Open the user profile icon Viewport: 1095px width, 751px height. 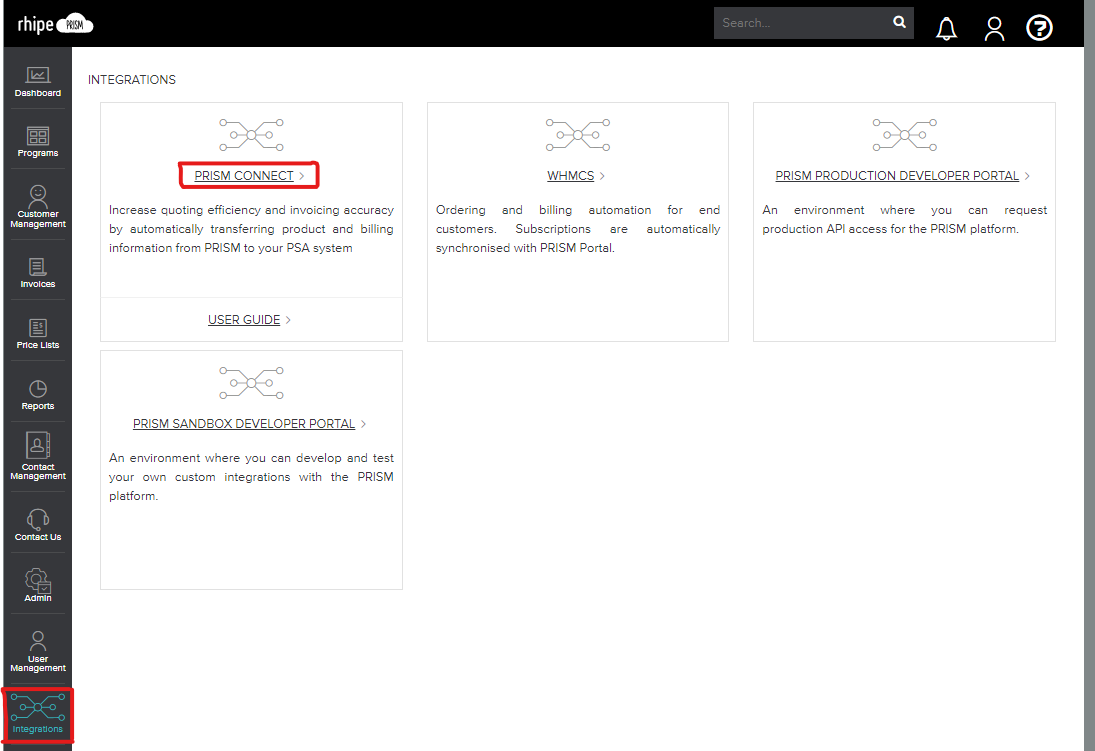[994, 28]
